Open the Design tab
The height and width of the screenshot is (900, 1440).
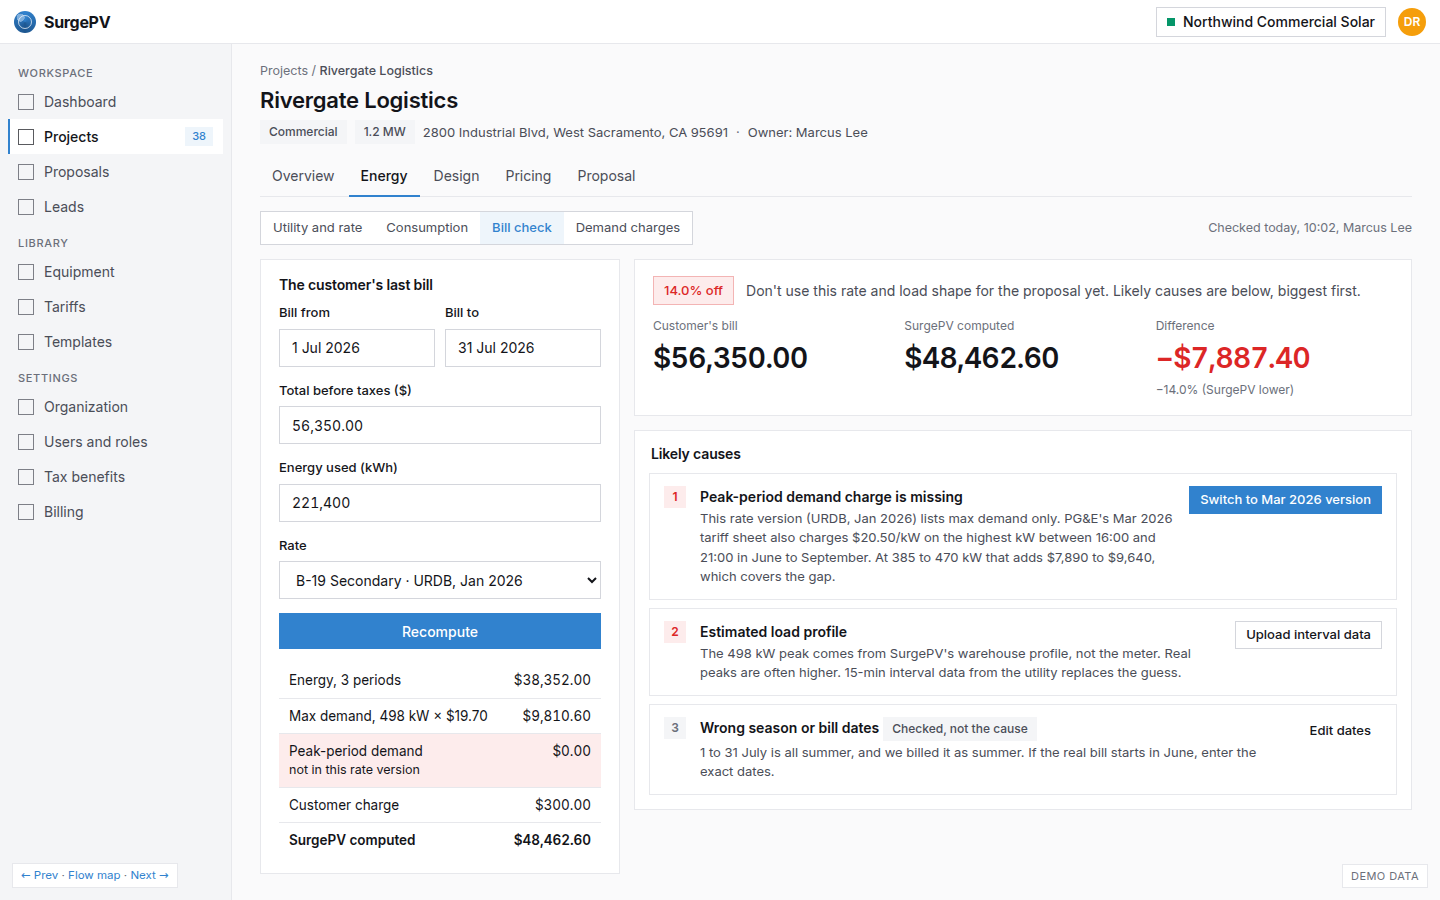[456, 176]
